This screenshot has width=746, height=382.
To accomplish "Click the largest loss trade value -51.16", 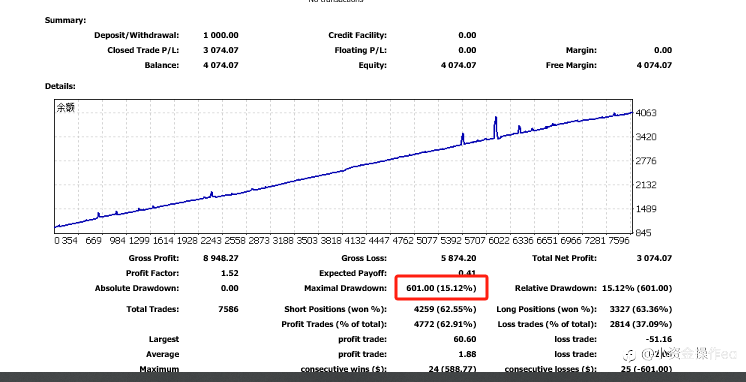I will coord(660,339).
